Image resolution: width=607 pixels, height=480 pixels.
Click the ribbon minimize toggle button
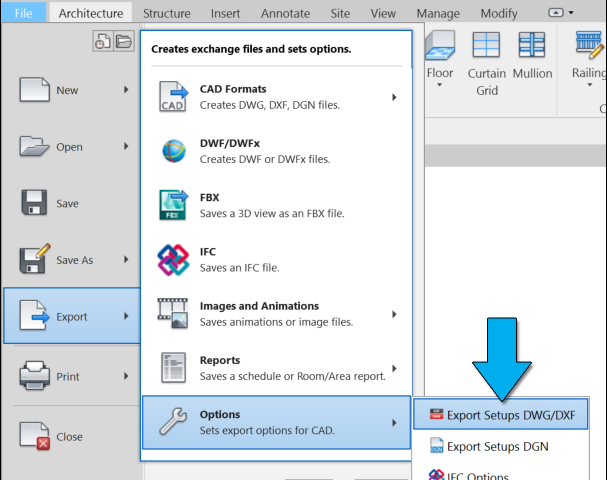pos(556,13)
